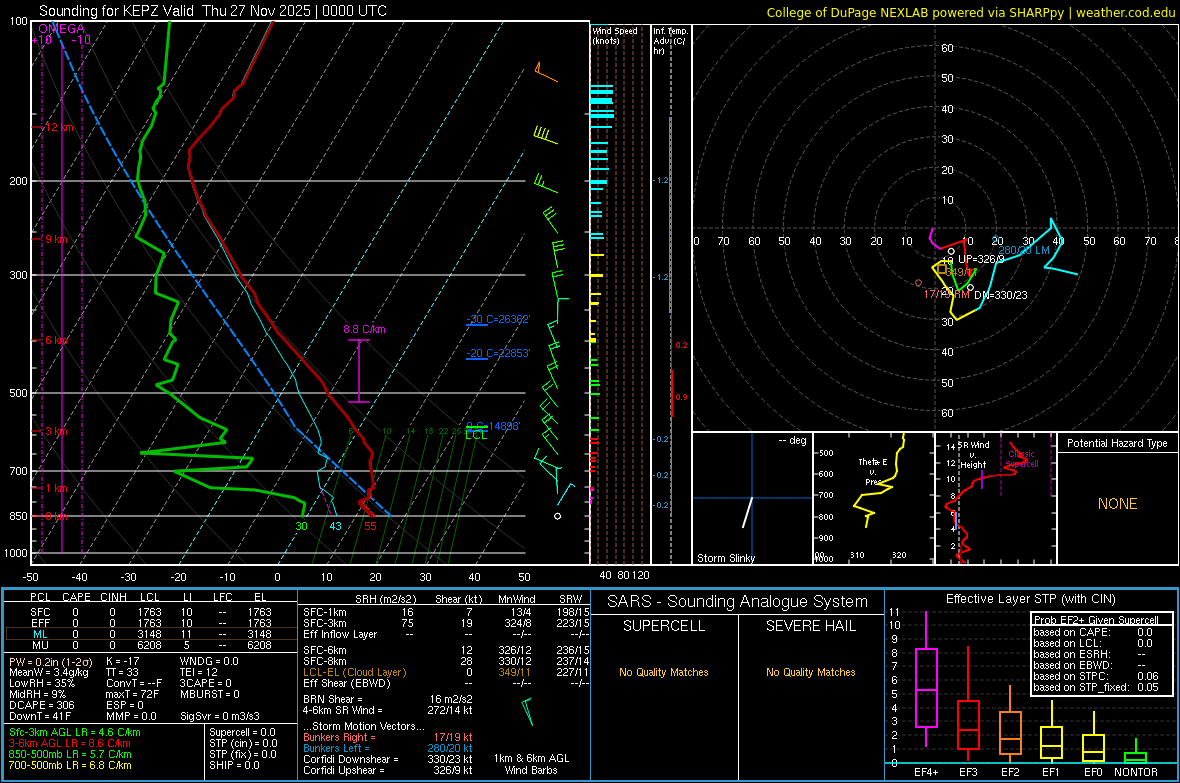Click the 8.8 C/km lapse rate label
The width and height of the screenshot is (1180, 783).
point(364,329)
